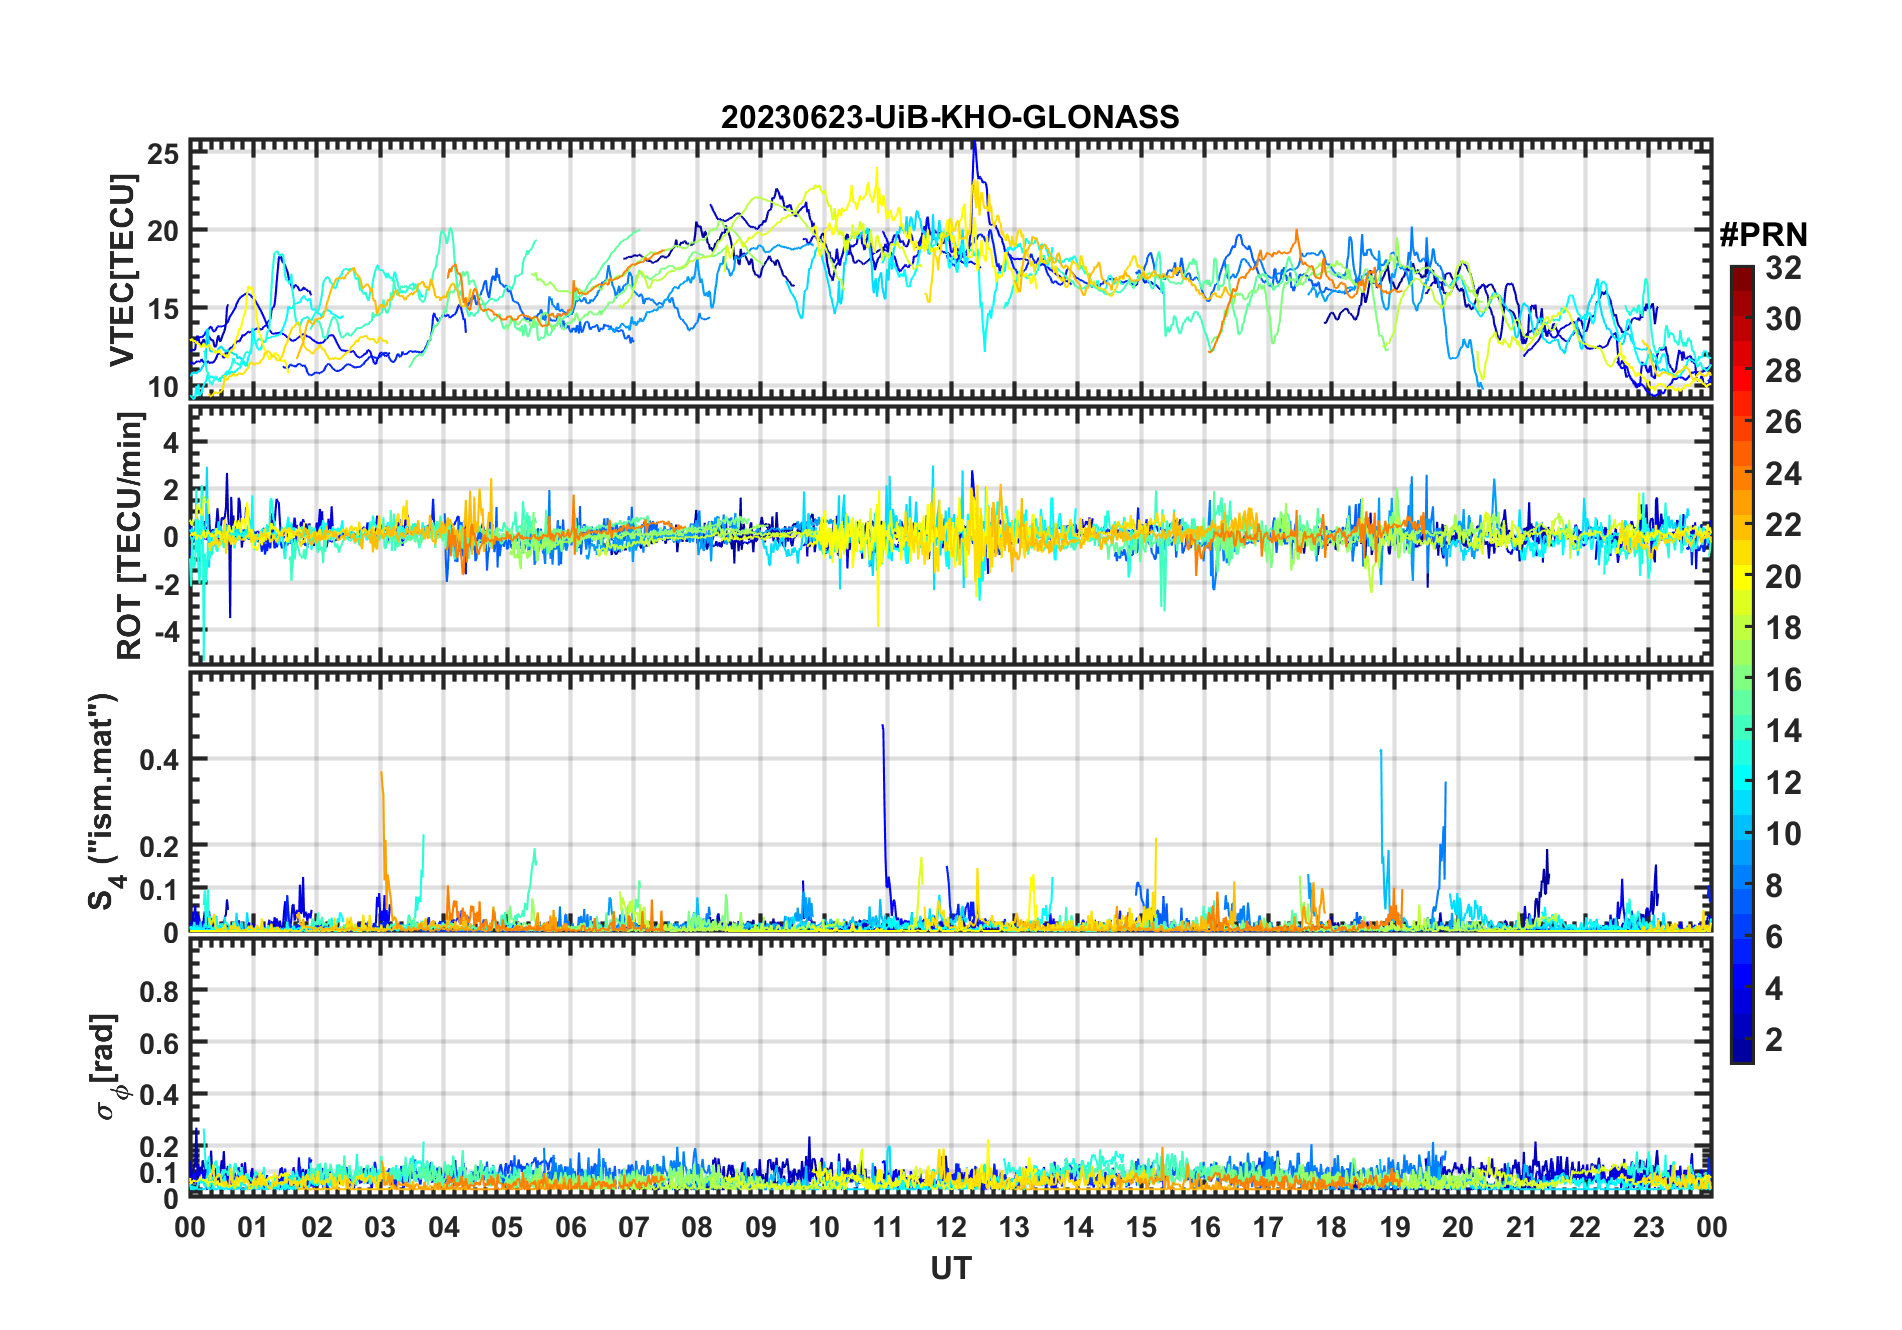Screen dimensions: 1902x1330
Task: Click UT axis tick label 01
Action: coord(253,1228)
